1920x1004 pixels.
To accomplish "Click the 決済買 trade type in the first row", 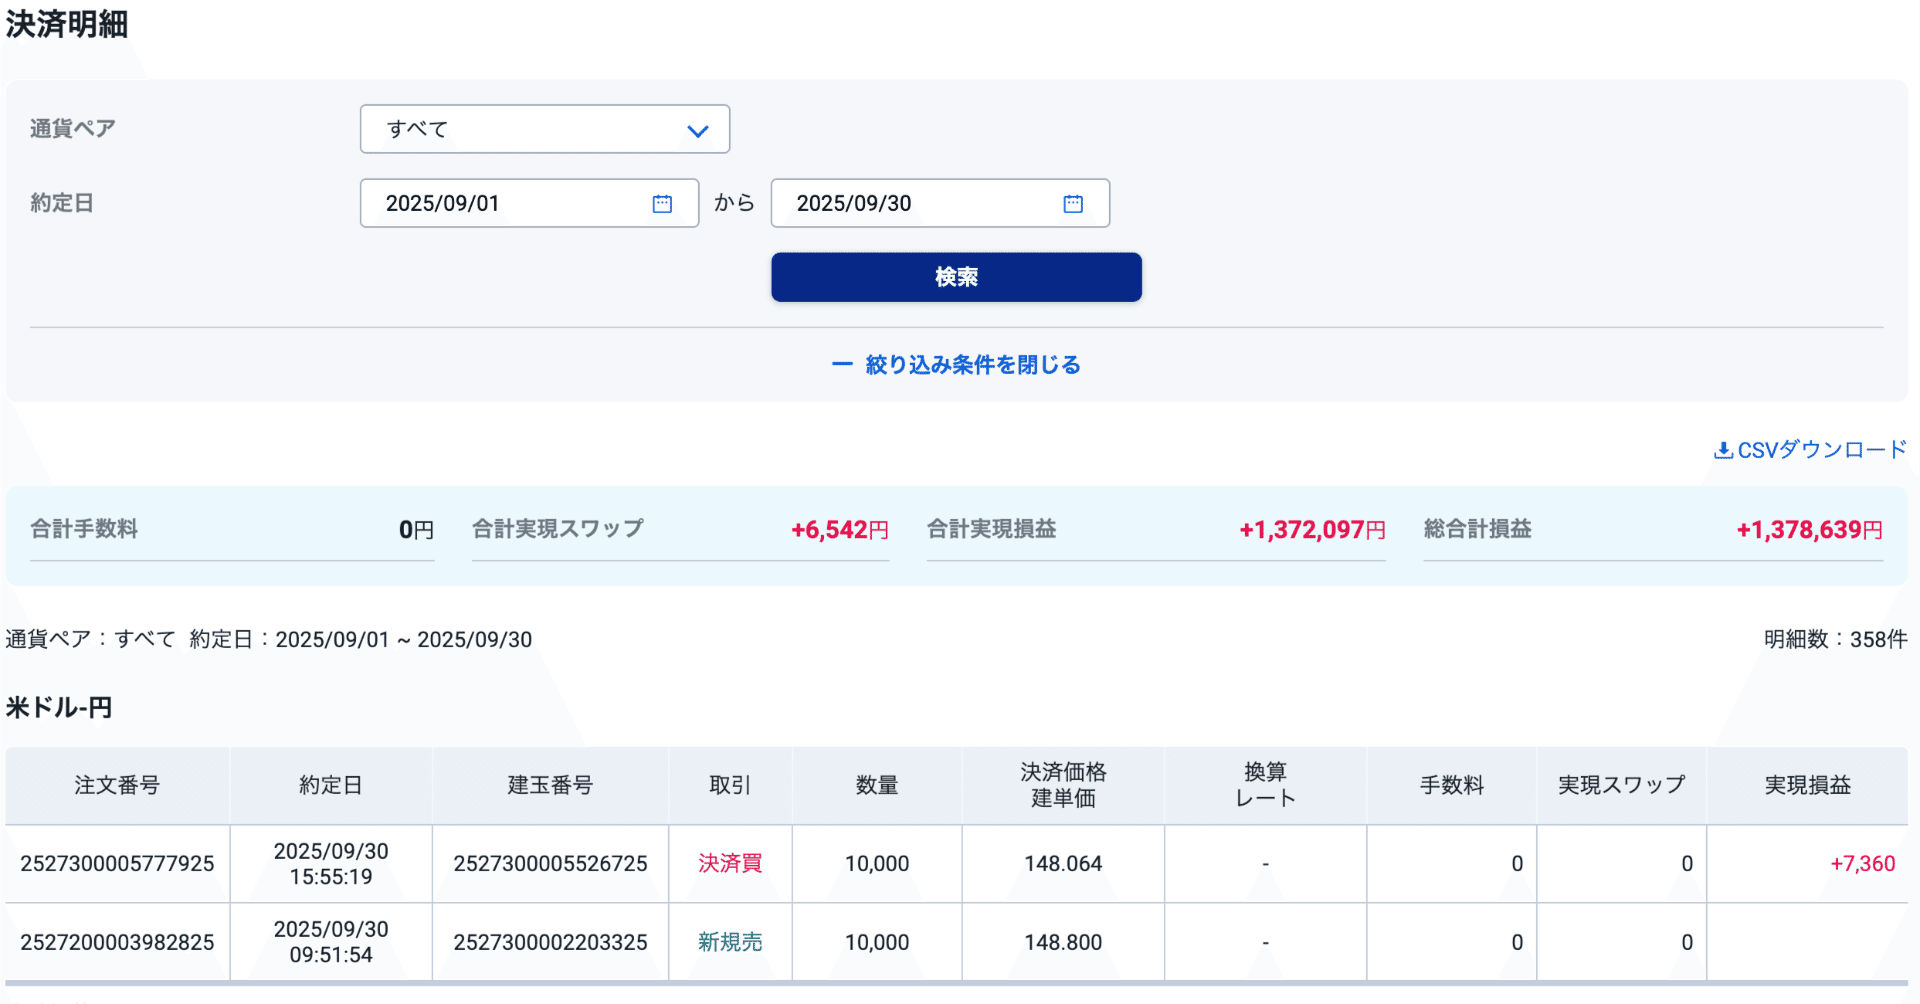I will 729,863.
